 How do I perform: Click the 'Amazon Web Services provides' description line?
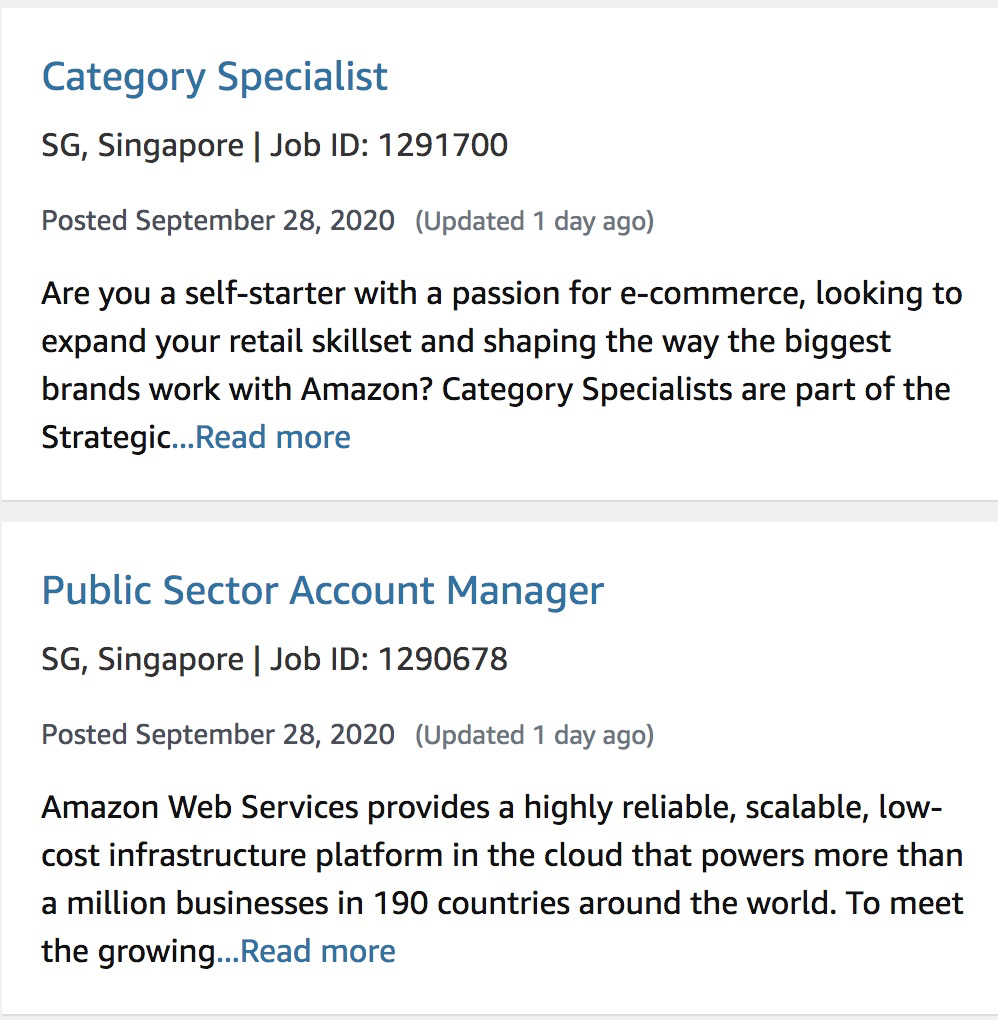[x=491, y=807]
